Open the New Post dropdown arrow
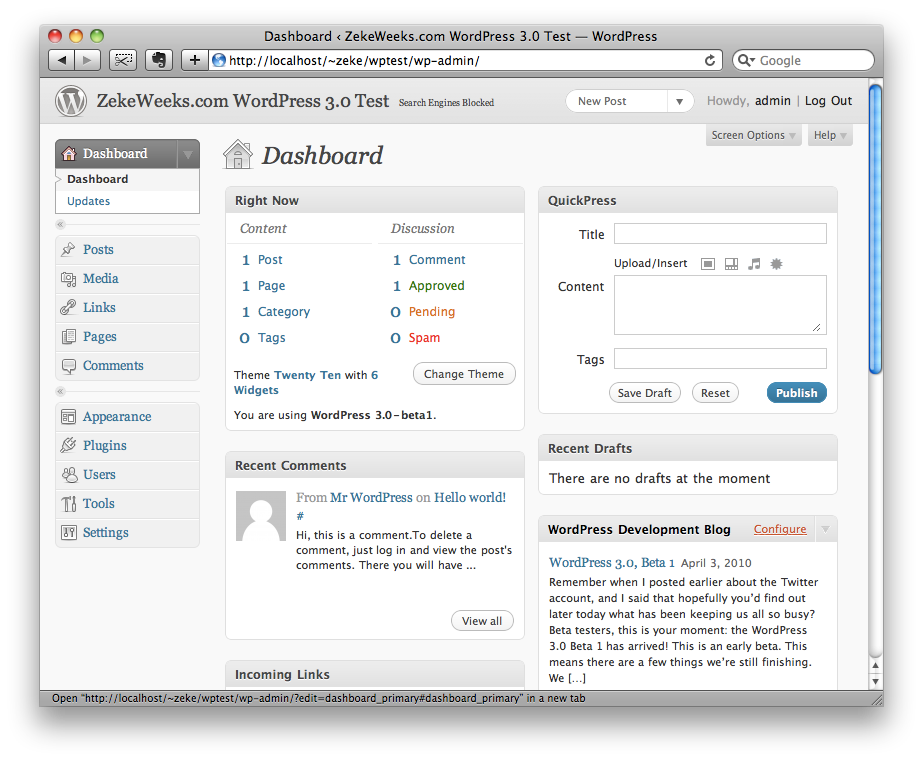This screenshot has width=923, height=761. click(680, 101)
